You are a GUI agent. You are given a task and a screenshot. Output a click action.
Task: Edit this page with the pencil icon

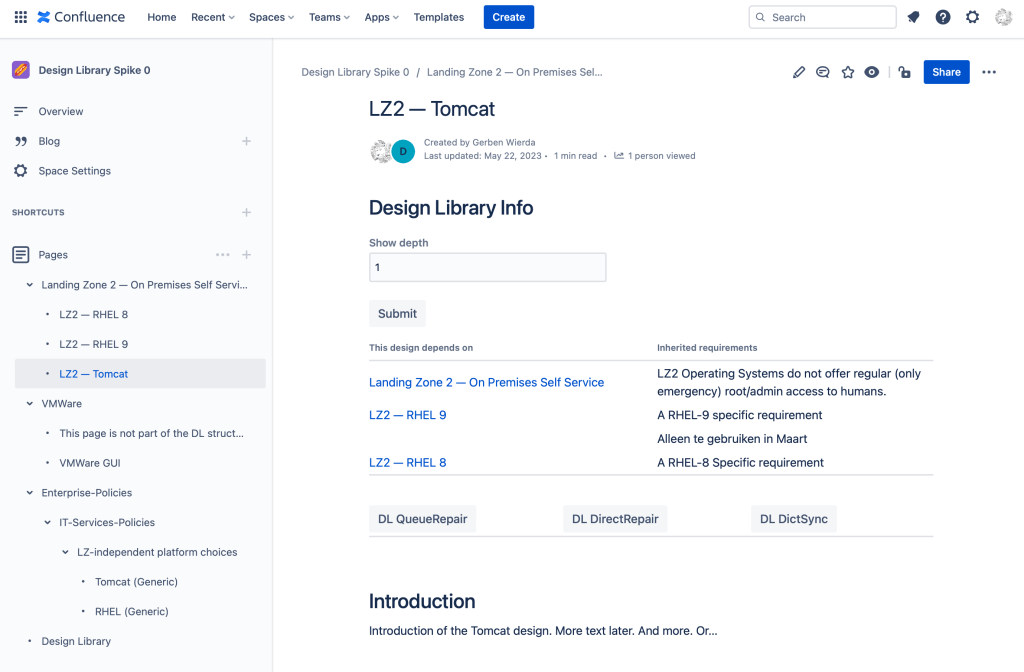799,72
